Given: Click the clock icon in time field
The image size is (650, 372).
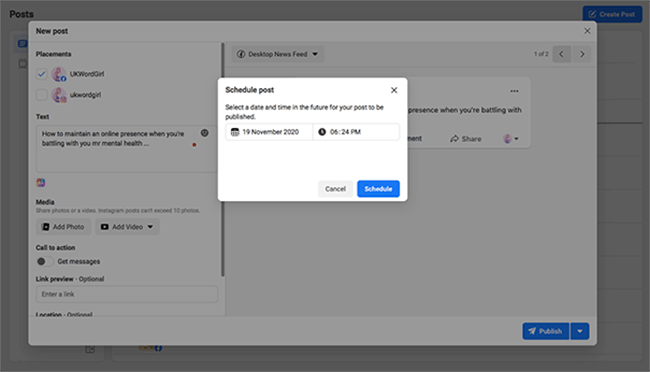Looking at the screenshot, I should pos(322,132).
